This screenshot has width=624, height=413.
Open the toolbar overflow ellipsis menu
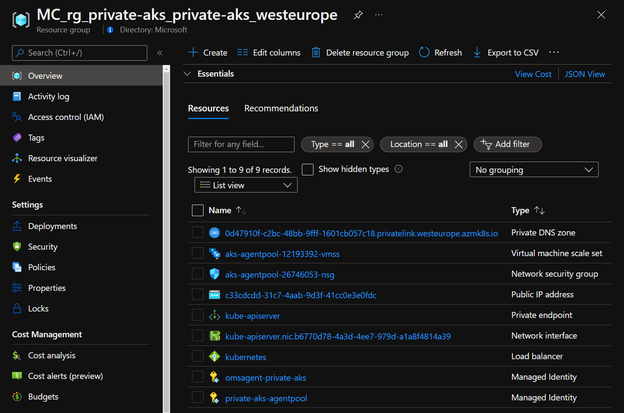(554, 53)
